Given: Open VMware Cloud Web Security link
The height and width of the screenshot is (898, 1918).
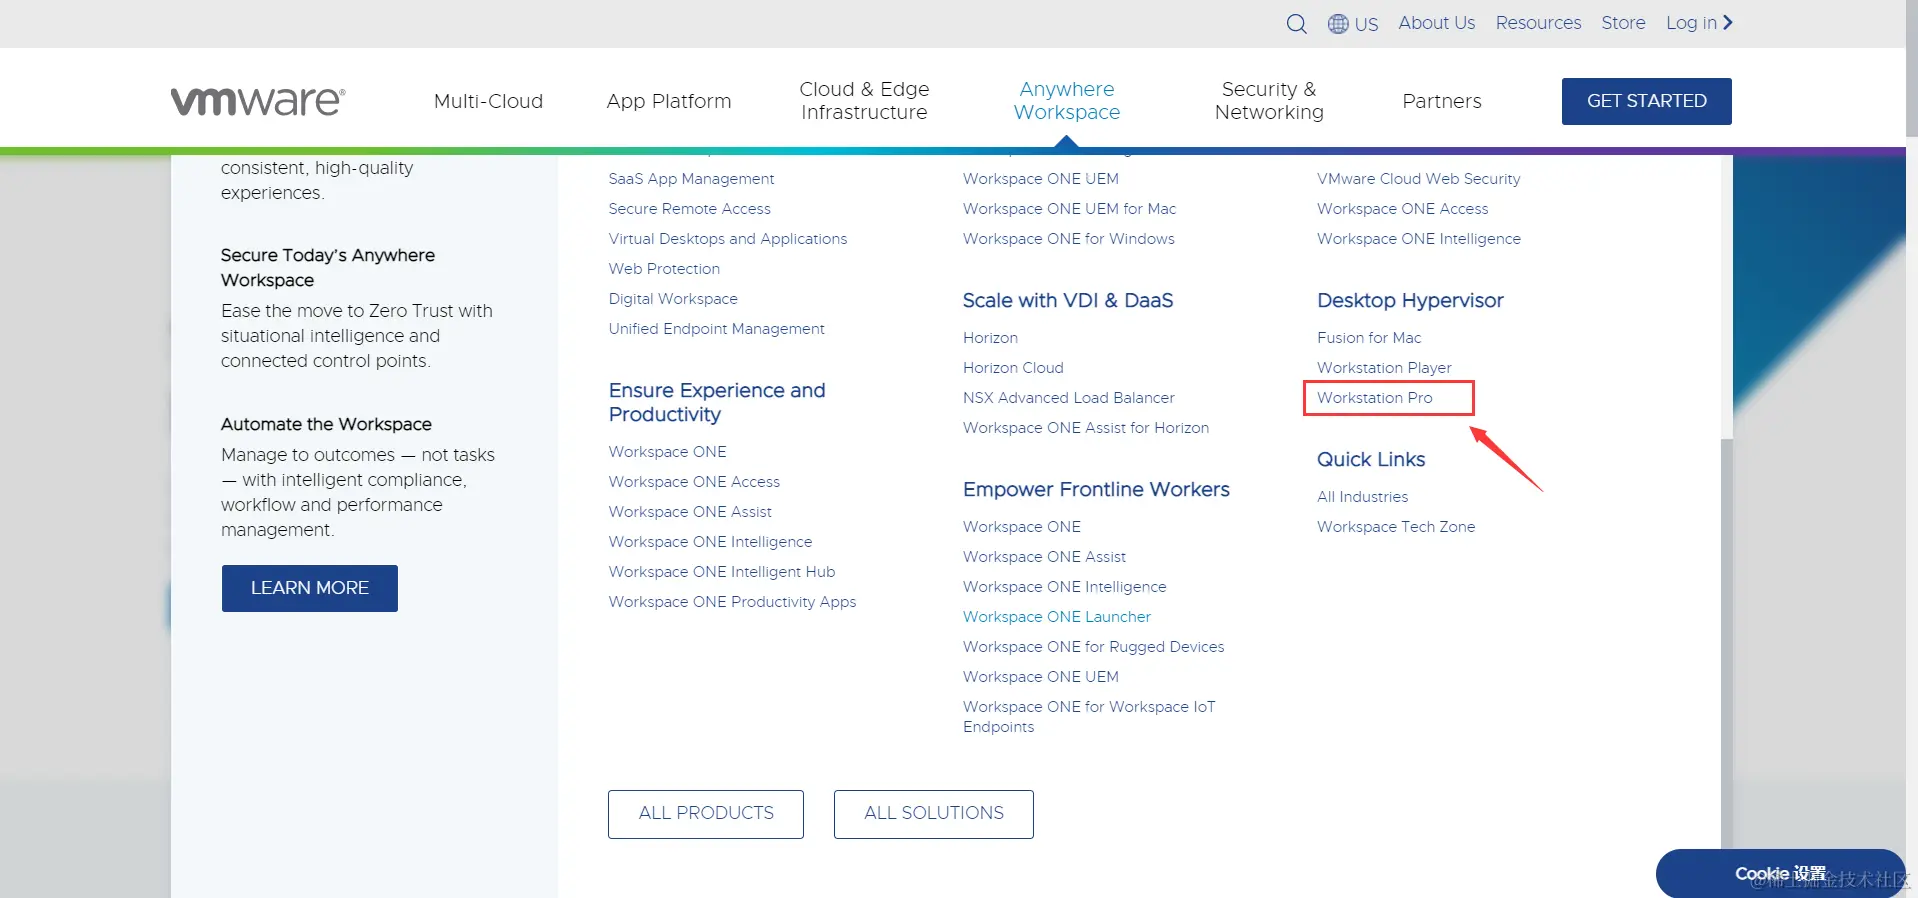Looking at the screenshot, I should pyautogui.click(x=1418, y=179).
